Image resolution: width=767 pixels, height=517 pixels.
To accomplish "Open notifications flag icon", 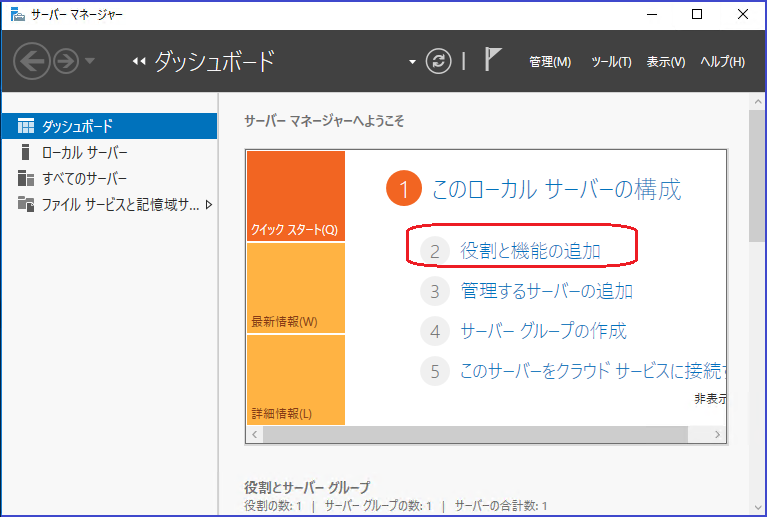I will pos(493,59).
